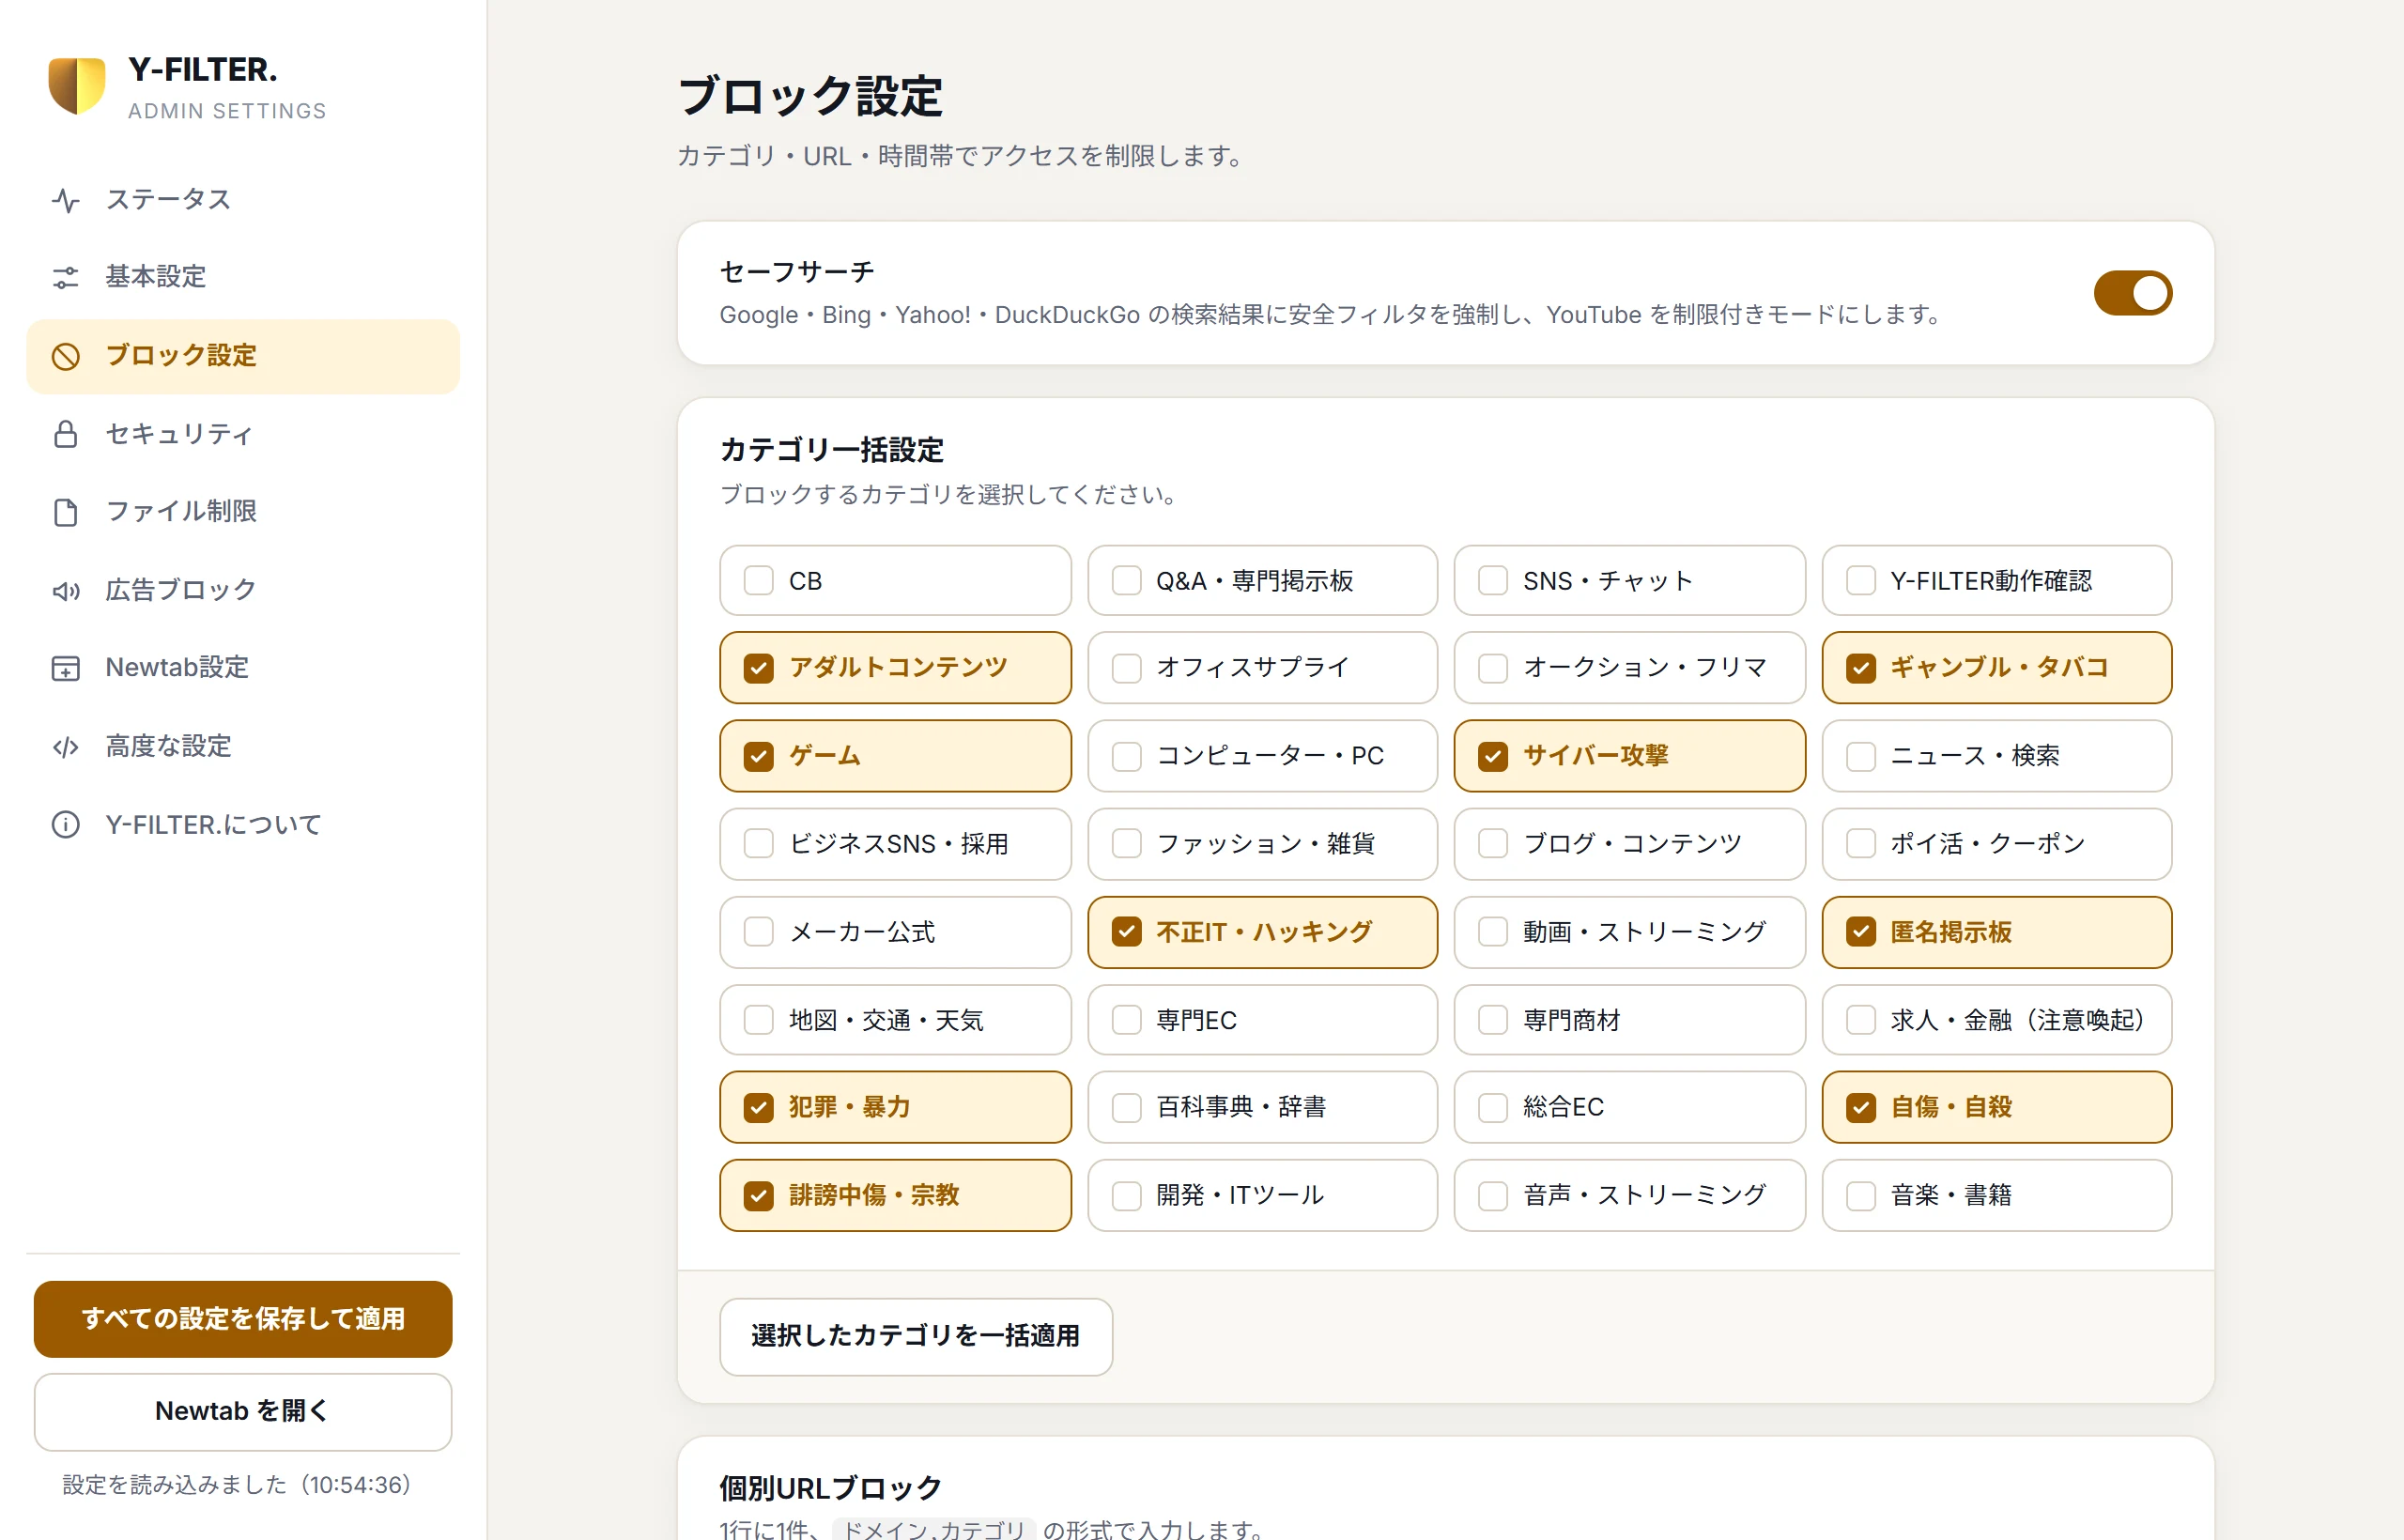The image size is (2404, 1540).
Task: Open the 基本設定 menu item
Action: click(x=243, y=277)
